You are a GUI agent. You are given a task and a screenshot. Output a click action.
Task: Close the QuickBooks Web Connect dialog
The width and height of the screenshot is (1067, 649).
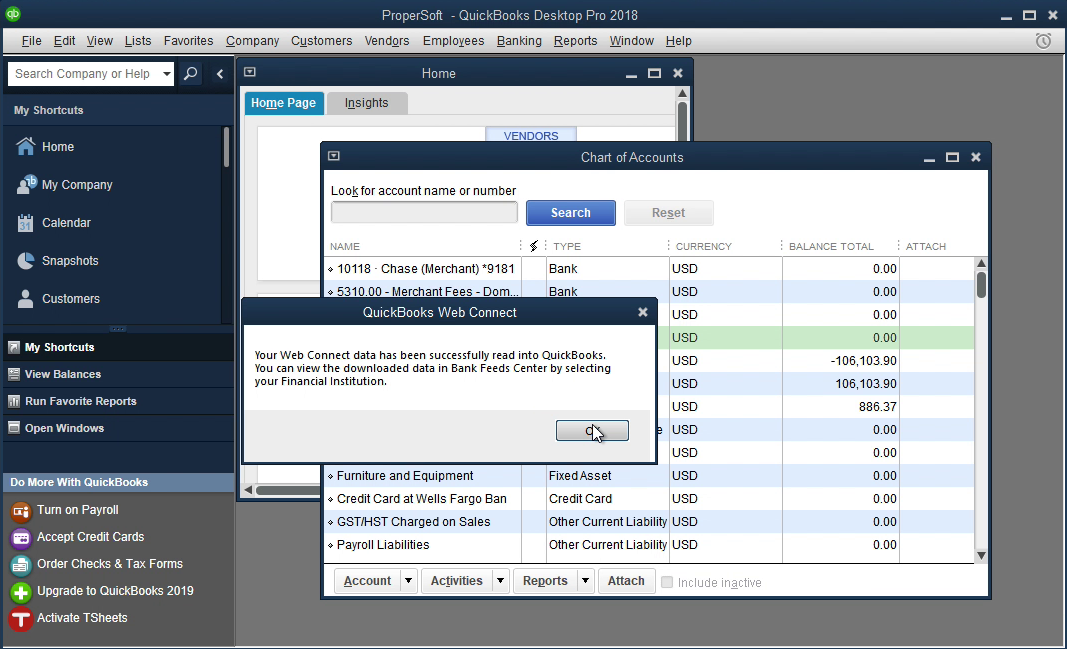point(642,312)
